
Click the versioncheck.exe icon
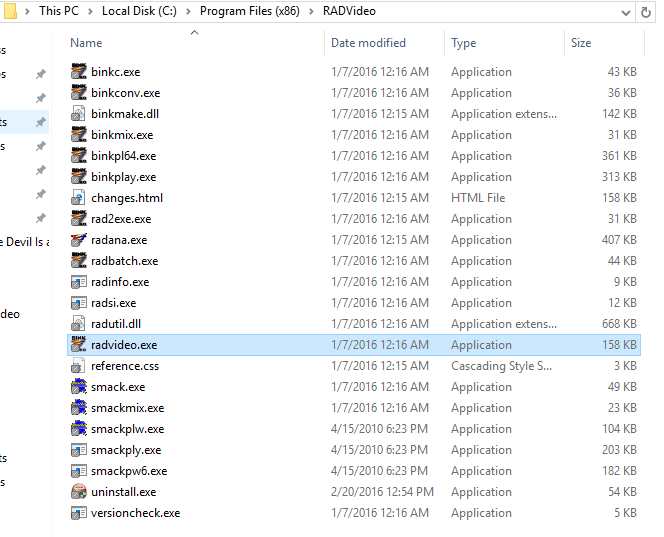pos(79,513)
